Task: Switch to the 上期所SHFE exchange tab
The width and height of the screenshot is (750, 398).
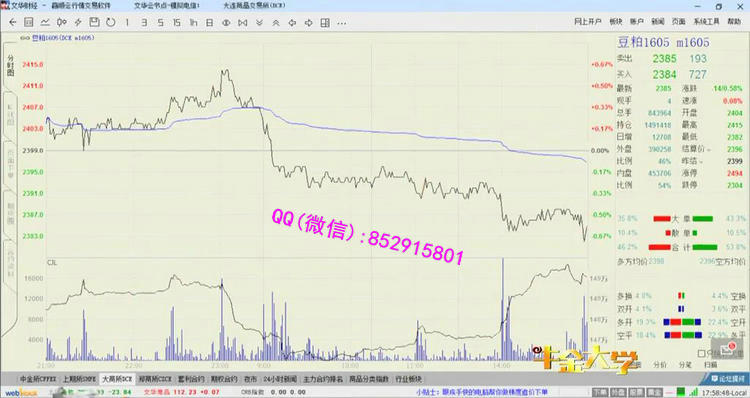Action: [79, 379]
